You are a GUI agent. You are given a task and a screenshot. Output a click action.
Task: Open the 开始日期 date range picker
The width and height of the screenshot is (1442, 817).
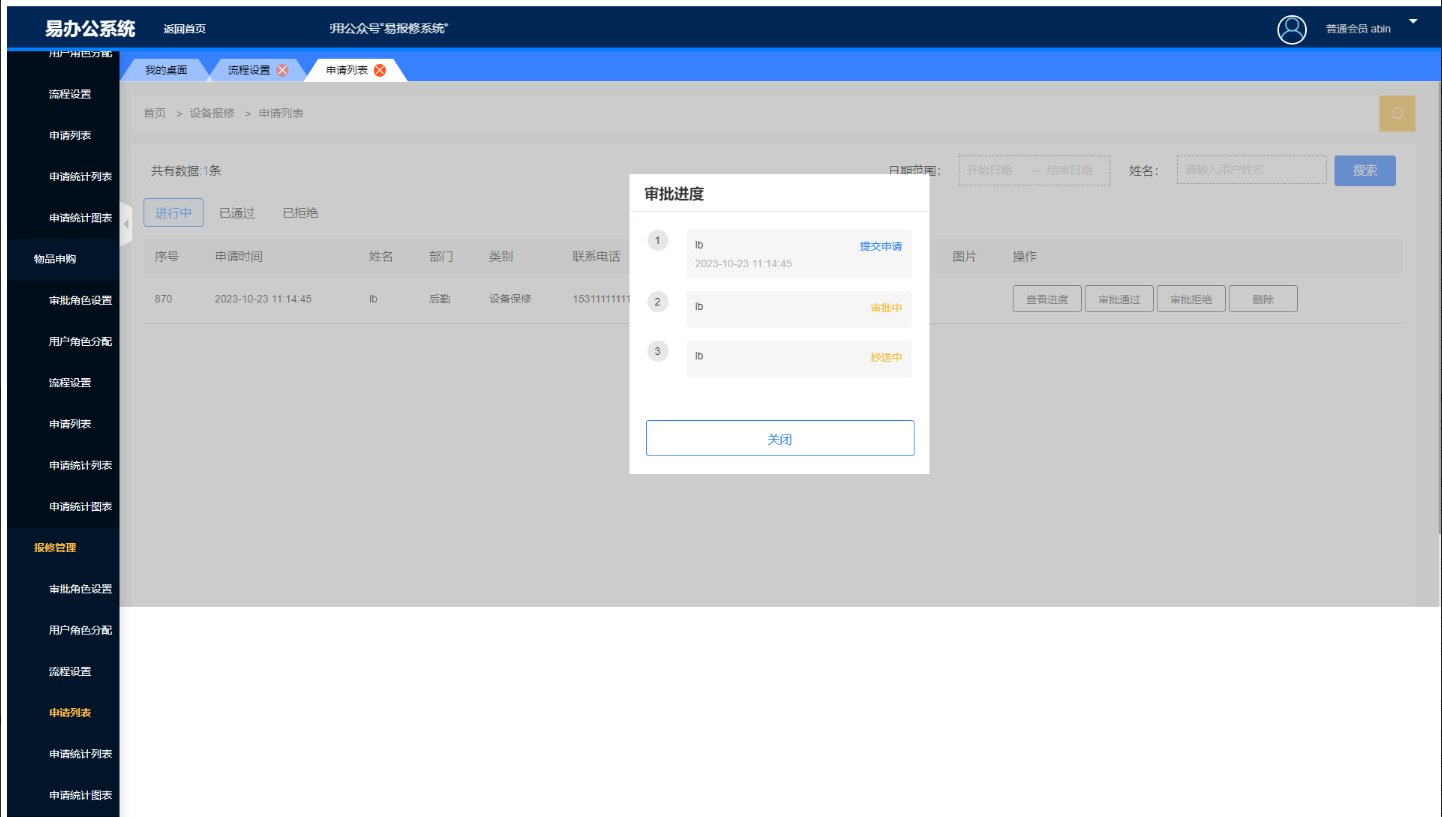point(990,170)
